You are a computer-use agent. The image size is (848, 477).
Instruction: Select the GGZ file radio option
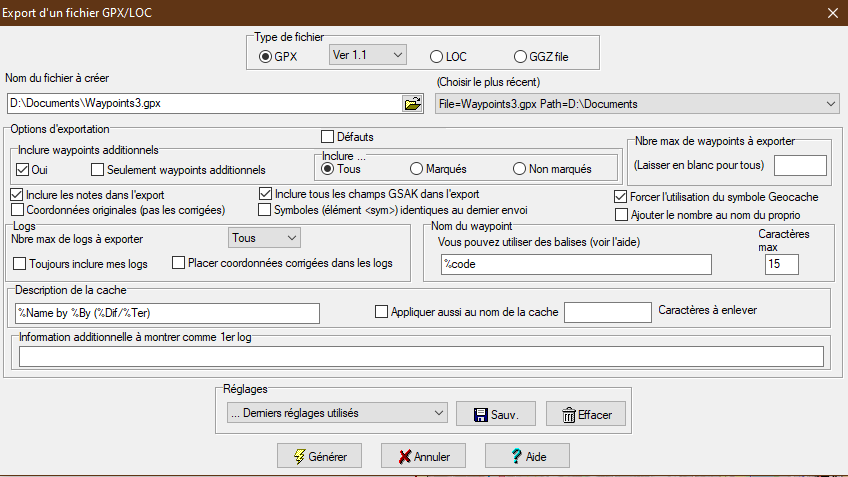[x=520, y=56]
